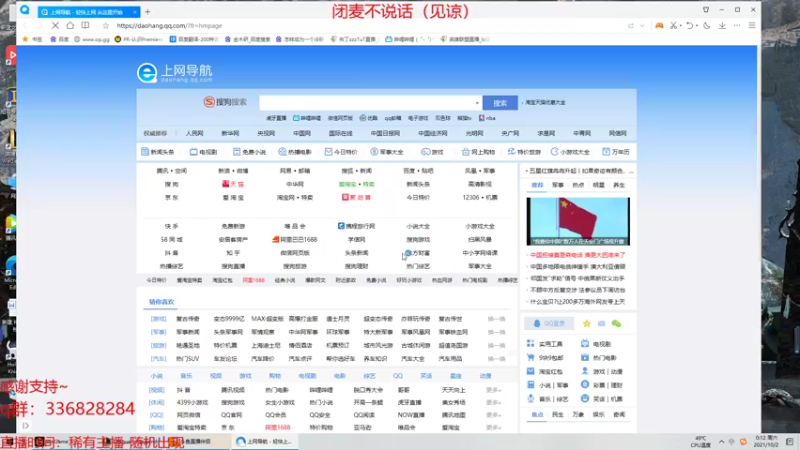800x450 pixels.
Task: Open 新闻头条 category icon
Action: tap(158, 152)
